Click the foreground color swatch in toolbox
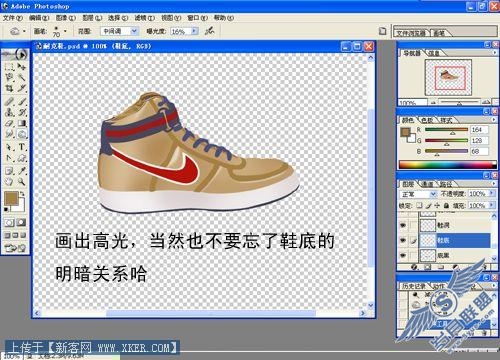500x360 pixels. (11, 199)
